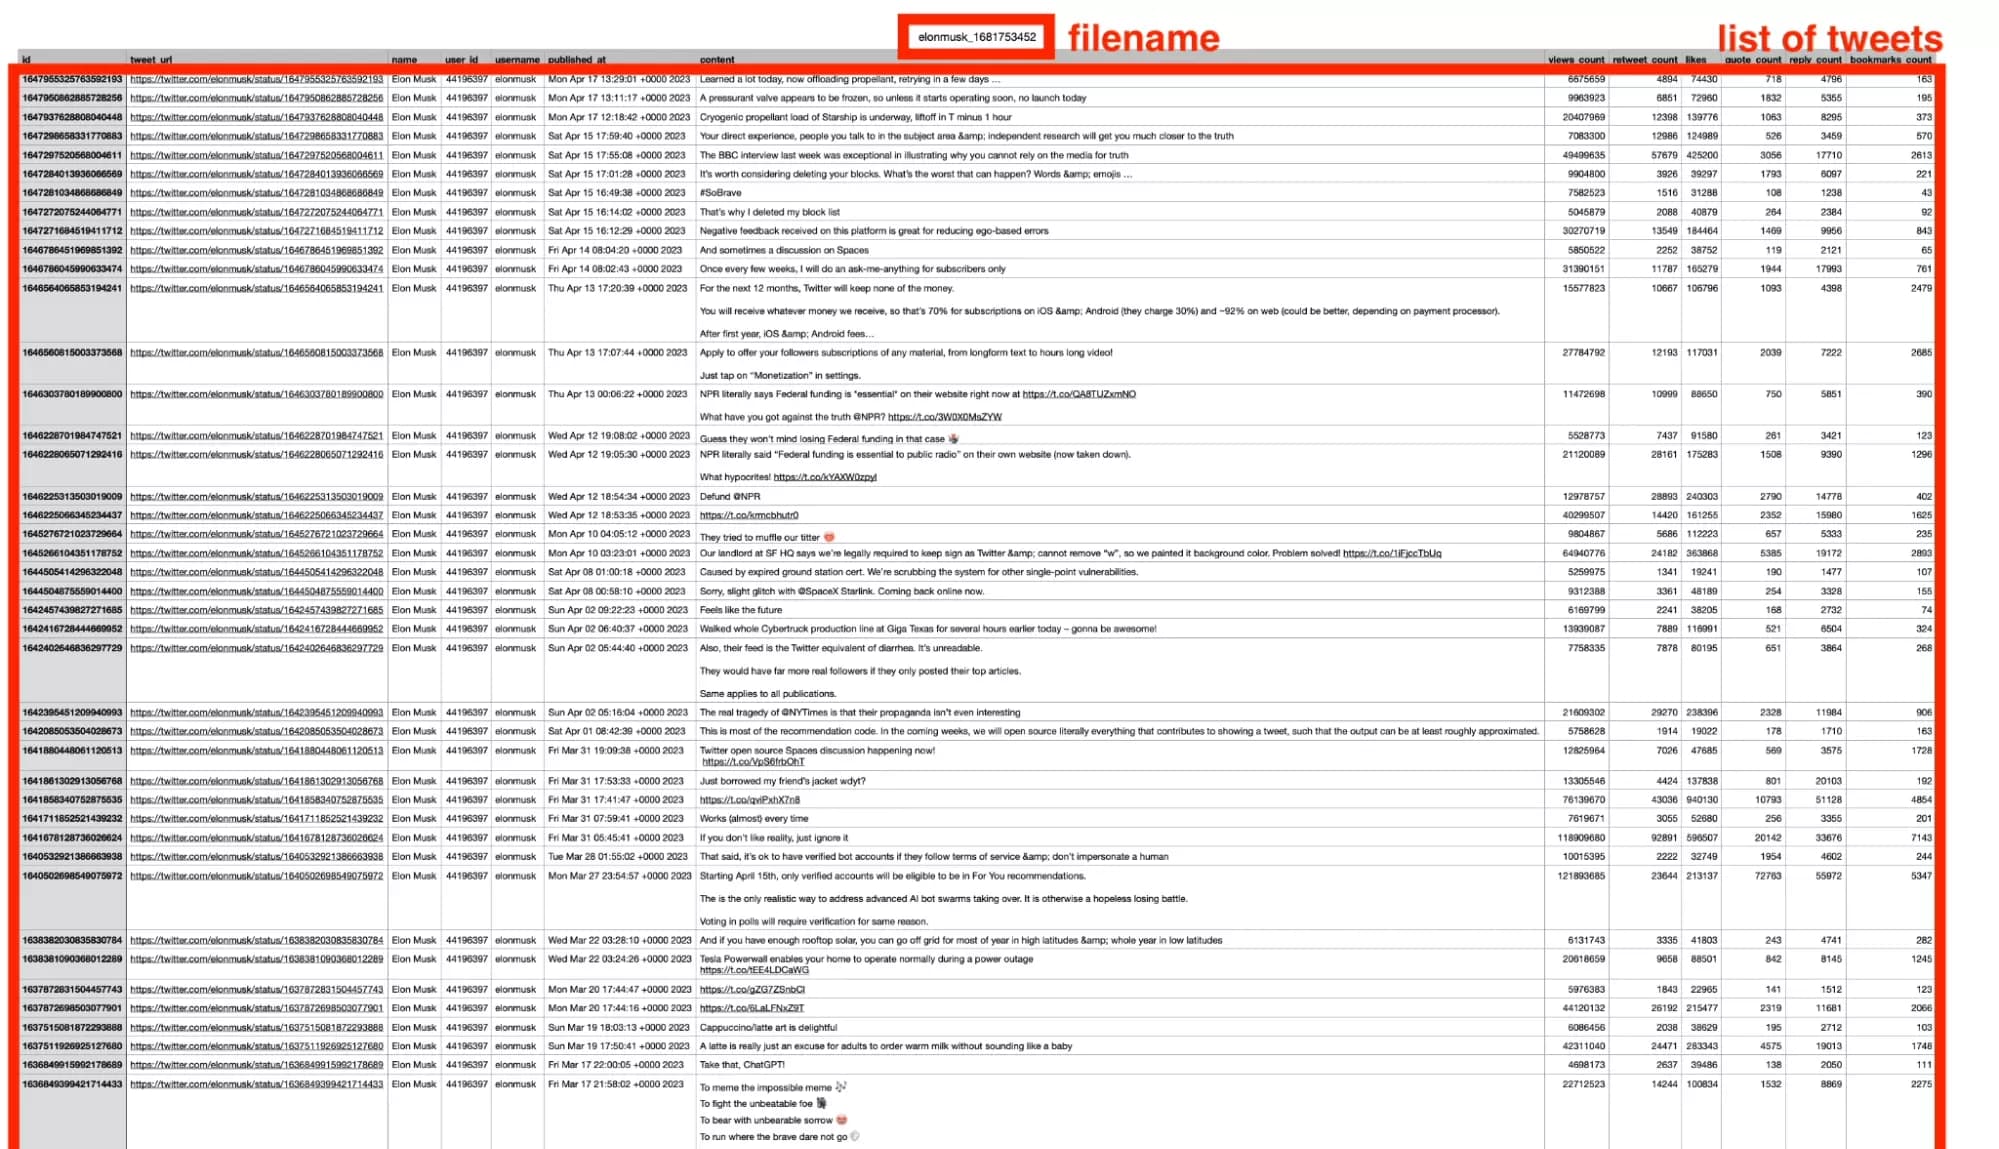This screenshot has height=1149, width=1999.
Task: Click the tweet_url column header
Action: click(x=150, y=59)
